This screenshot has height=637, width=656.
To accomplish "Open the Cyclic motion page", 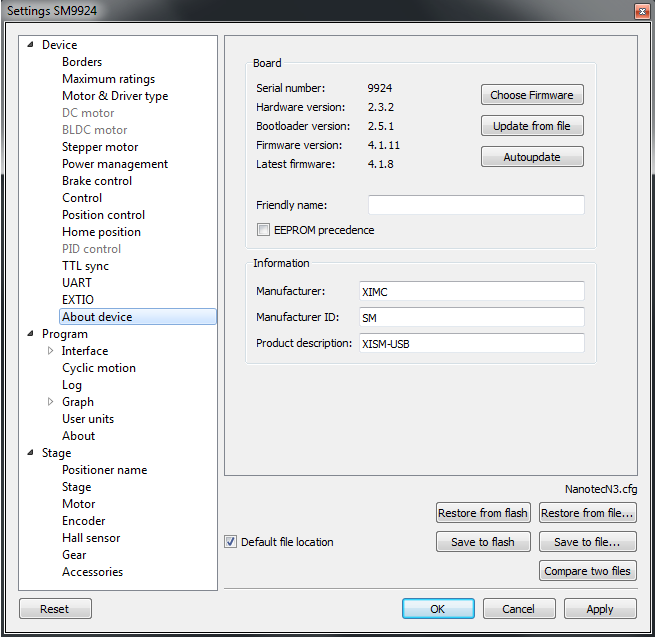I will (99, 368).
